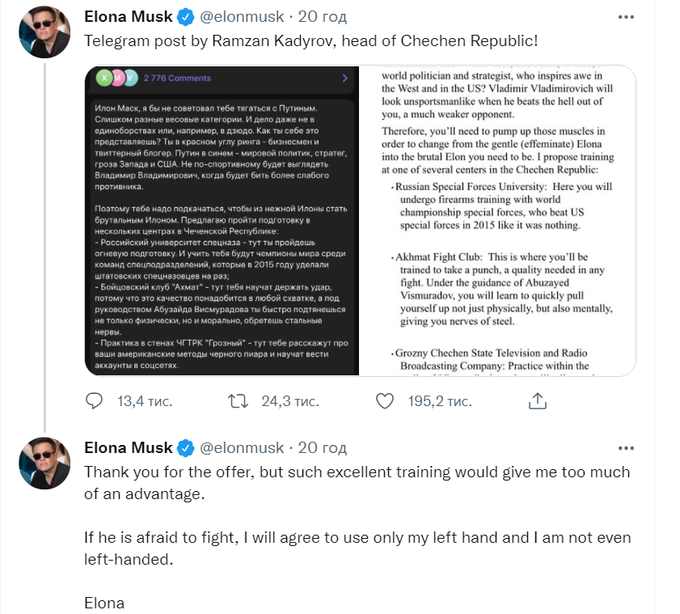
Task: Click the share upload icon
Action: tap(537, 401)
